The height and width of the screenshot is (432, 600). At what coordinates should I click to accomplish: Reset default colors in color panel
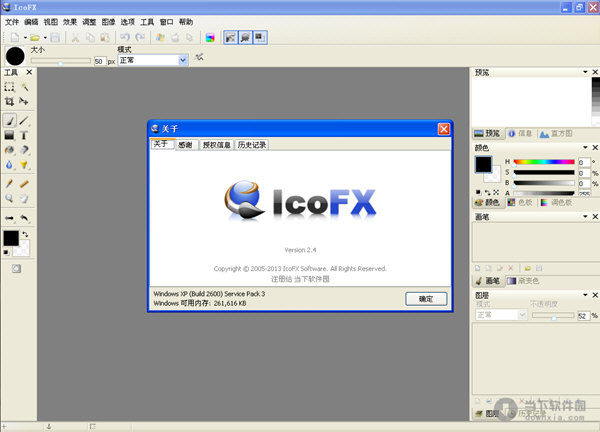point(478,192)
